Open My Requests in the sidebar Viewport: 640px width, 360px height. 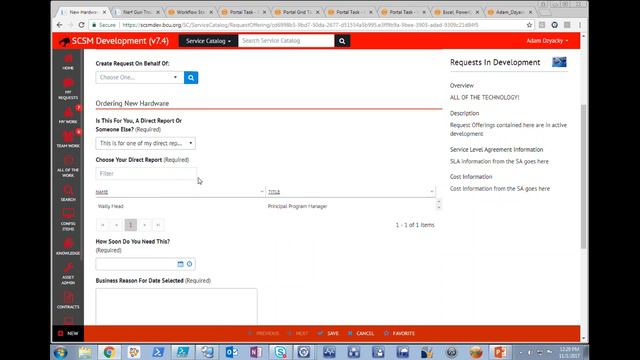pyautogui.click(x=68, y=89)
